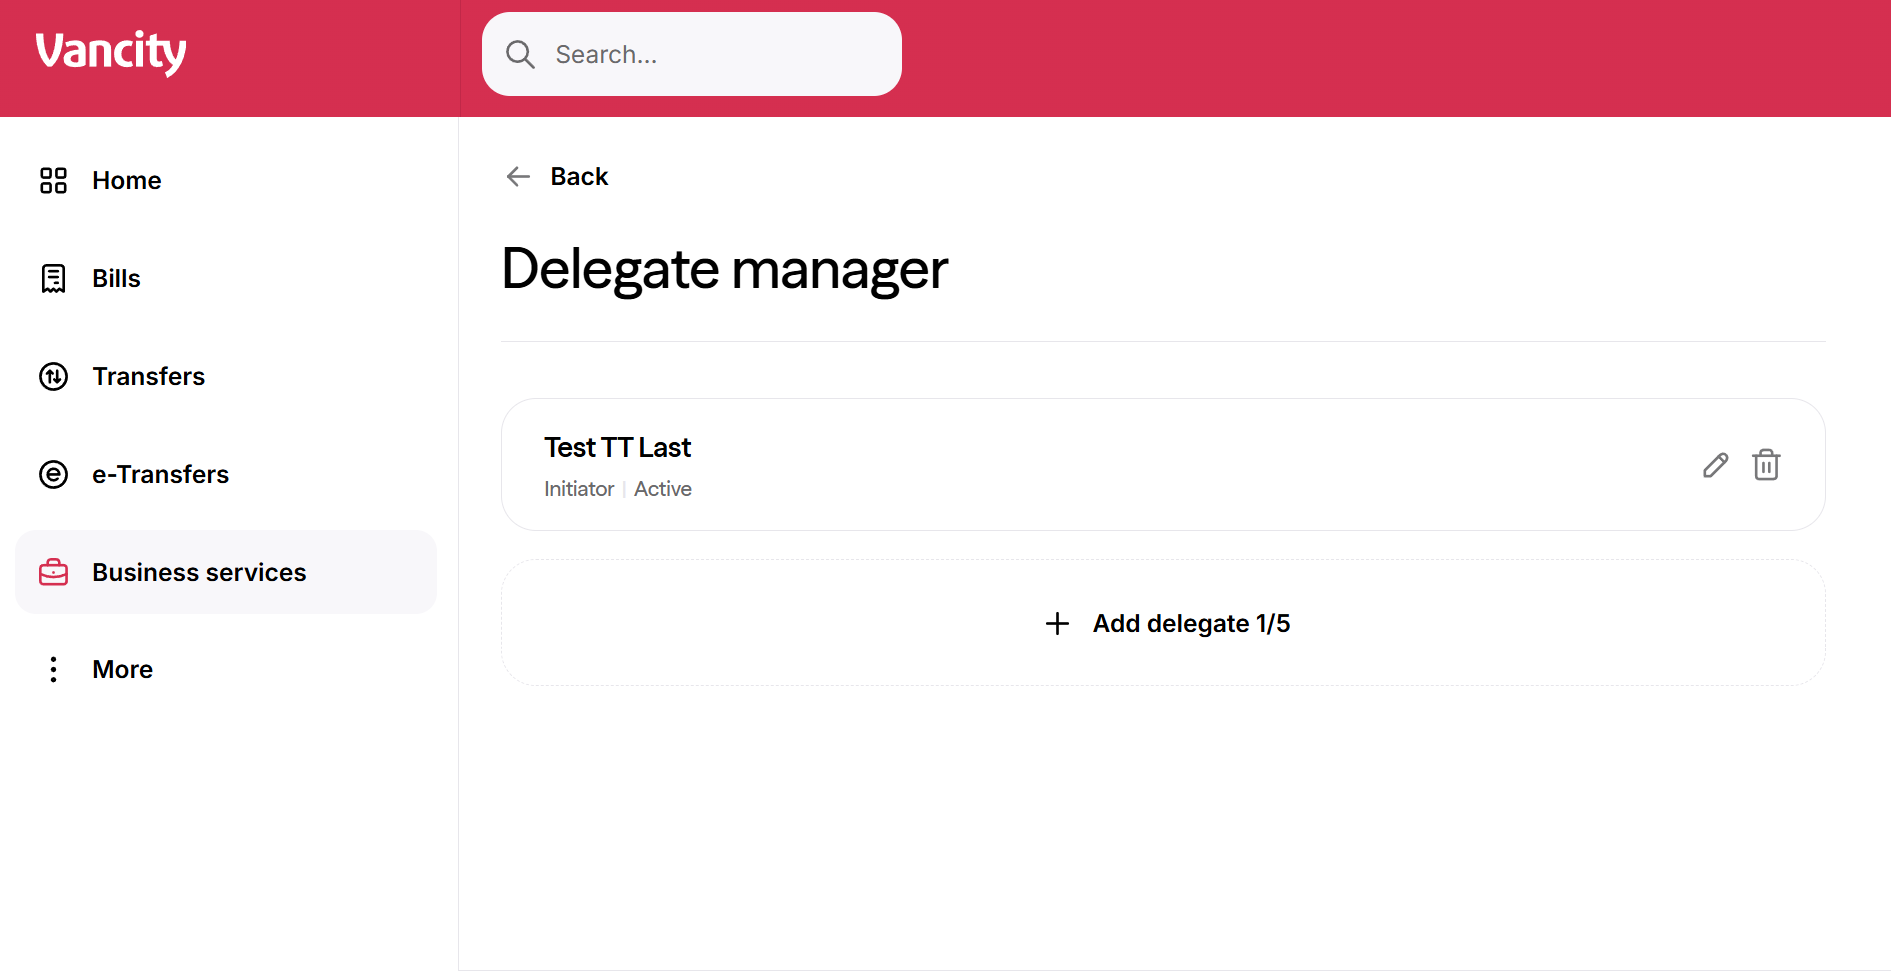Open the Bills menu item
Viewport: 1891px width, 971px height.
click(x=117, y=278)
